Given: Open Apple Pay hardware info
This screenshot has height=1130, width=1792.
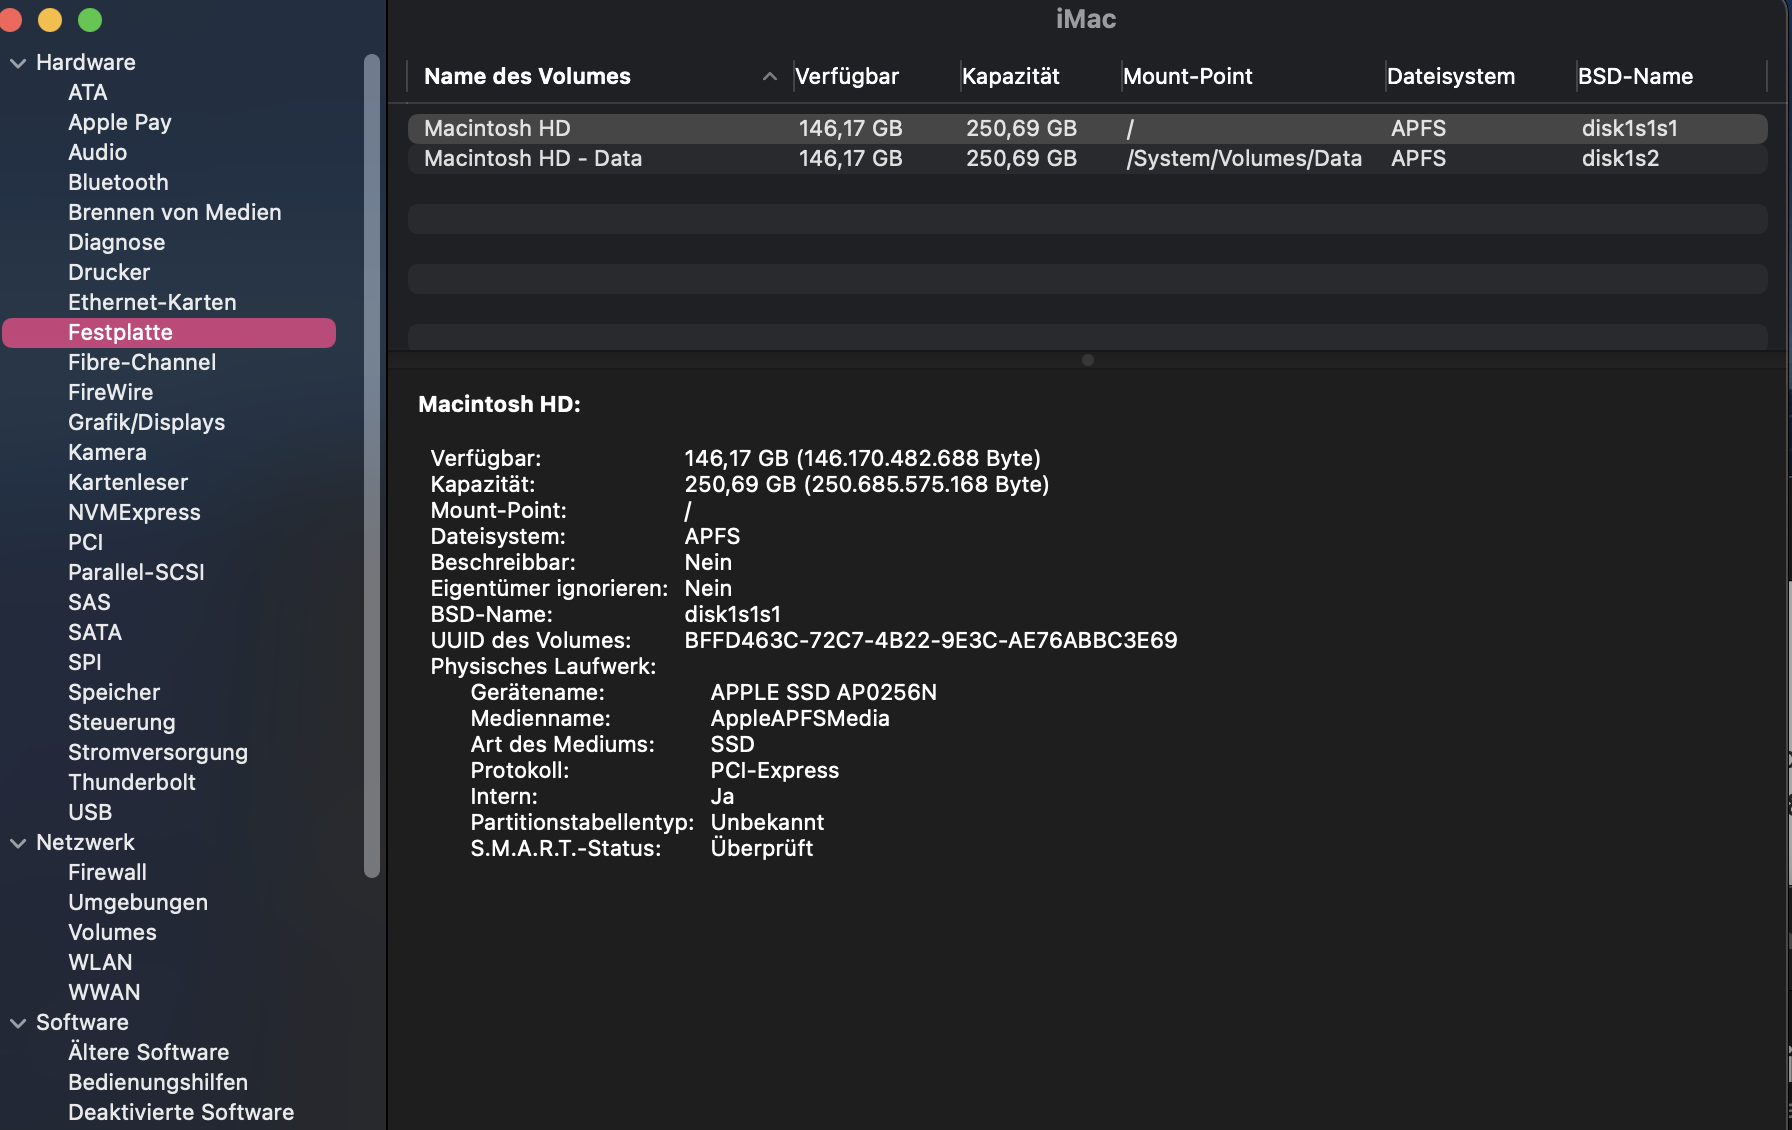Looking at the screenshot, I should (x=120, y=122).
